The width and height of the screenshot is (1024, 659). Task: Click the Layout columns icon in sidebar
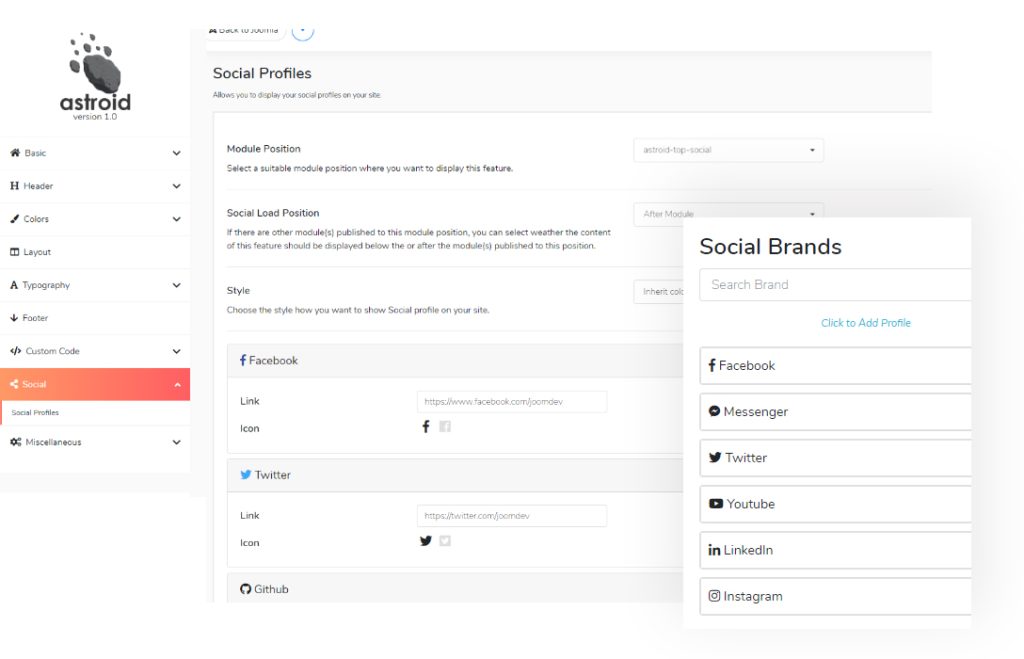pos(14,252)
